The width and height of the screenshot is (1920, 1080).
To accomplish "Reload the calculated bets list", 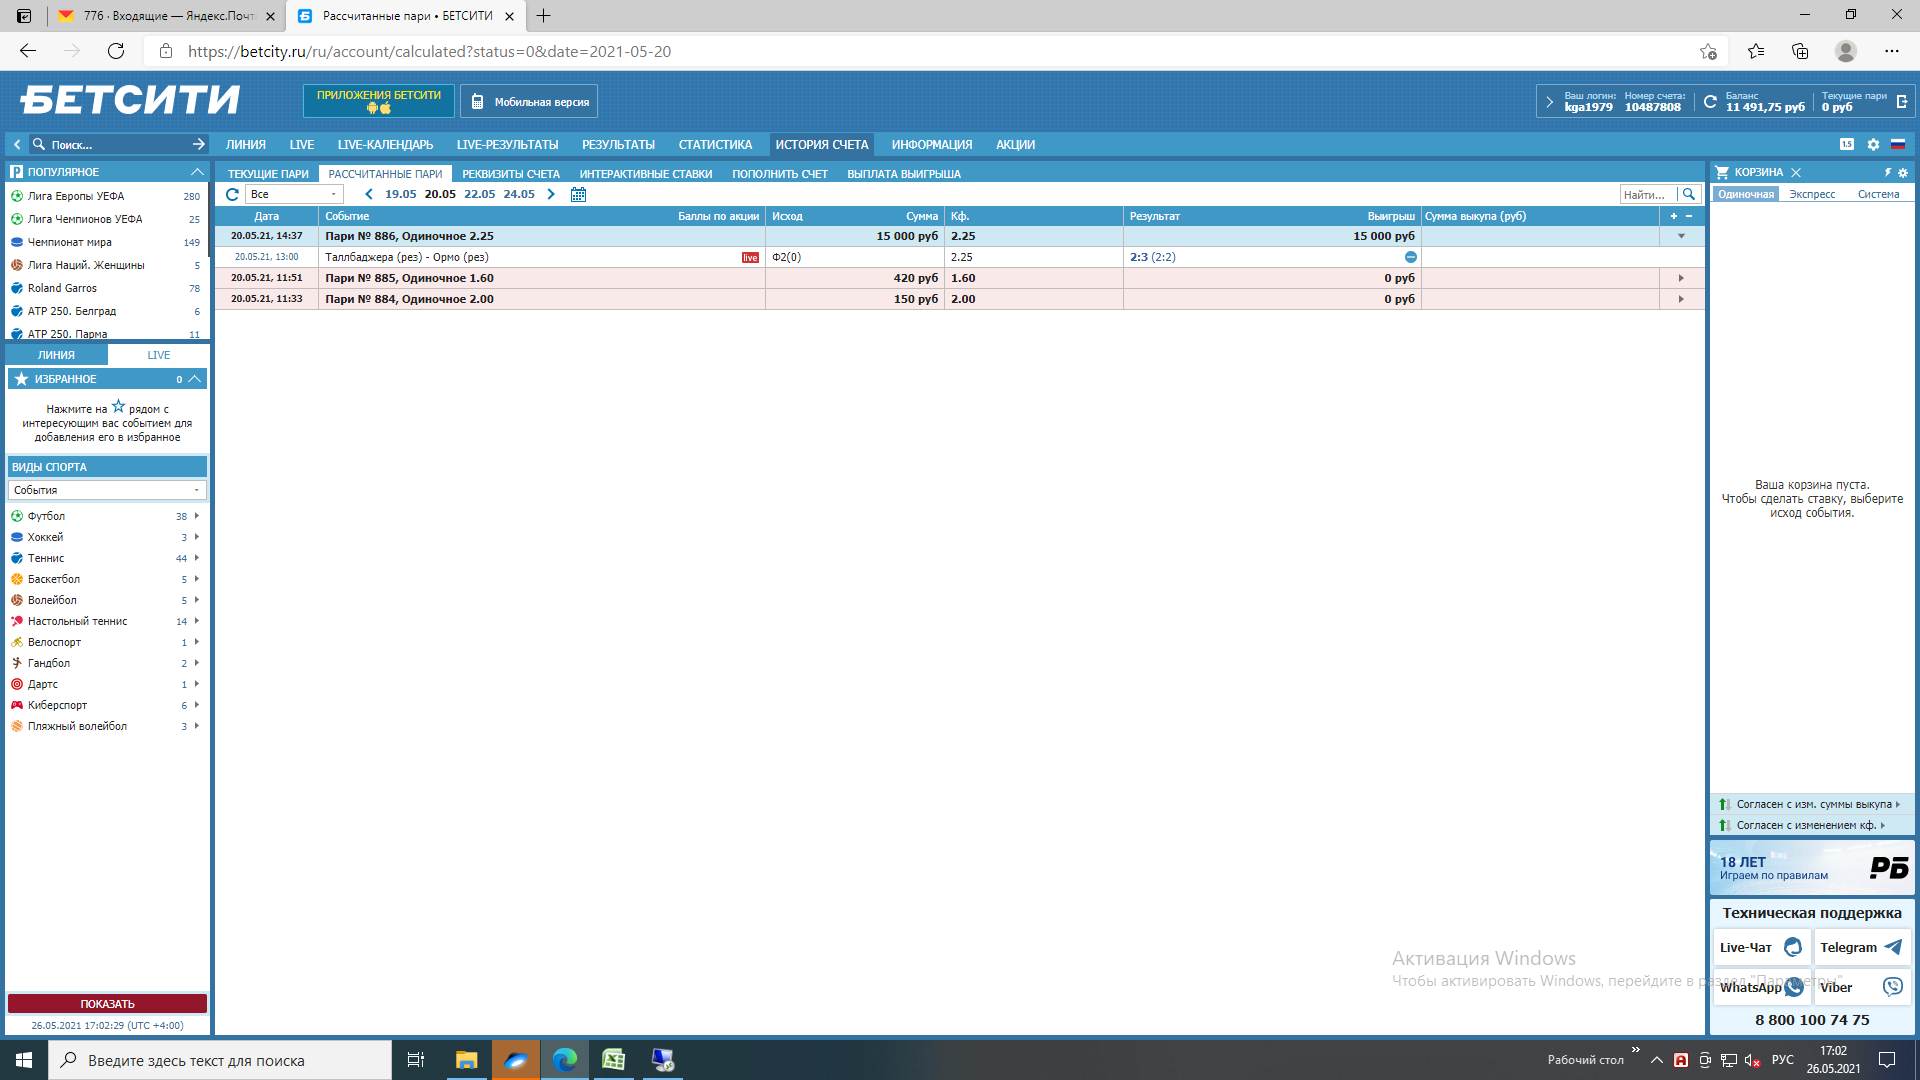I will (232, 194).
